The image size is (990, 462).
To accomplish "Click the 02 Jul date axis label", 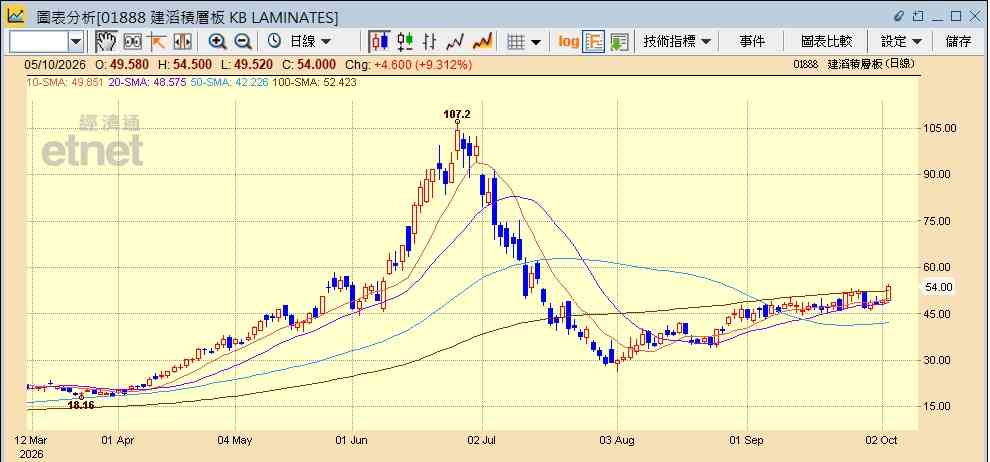I will (482, 440).
